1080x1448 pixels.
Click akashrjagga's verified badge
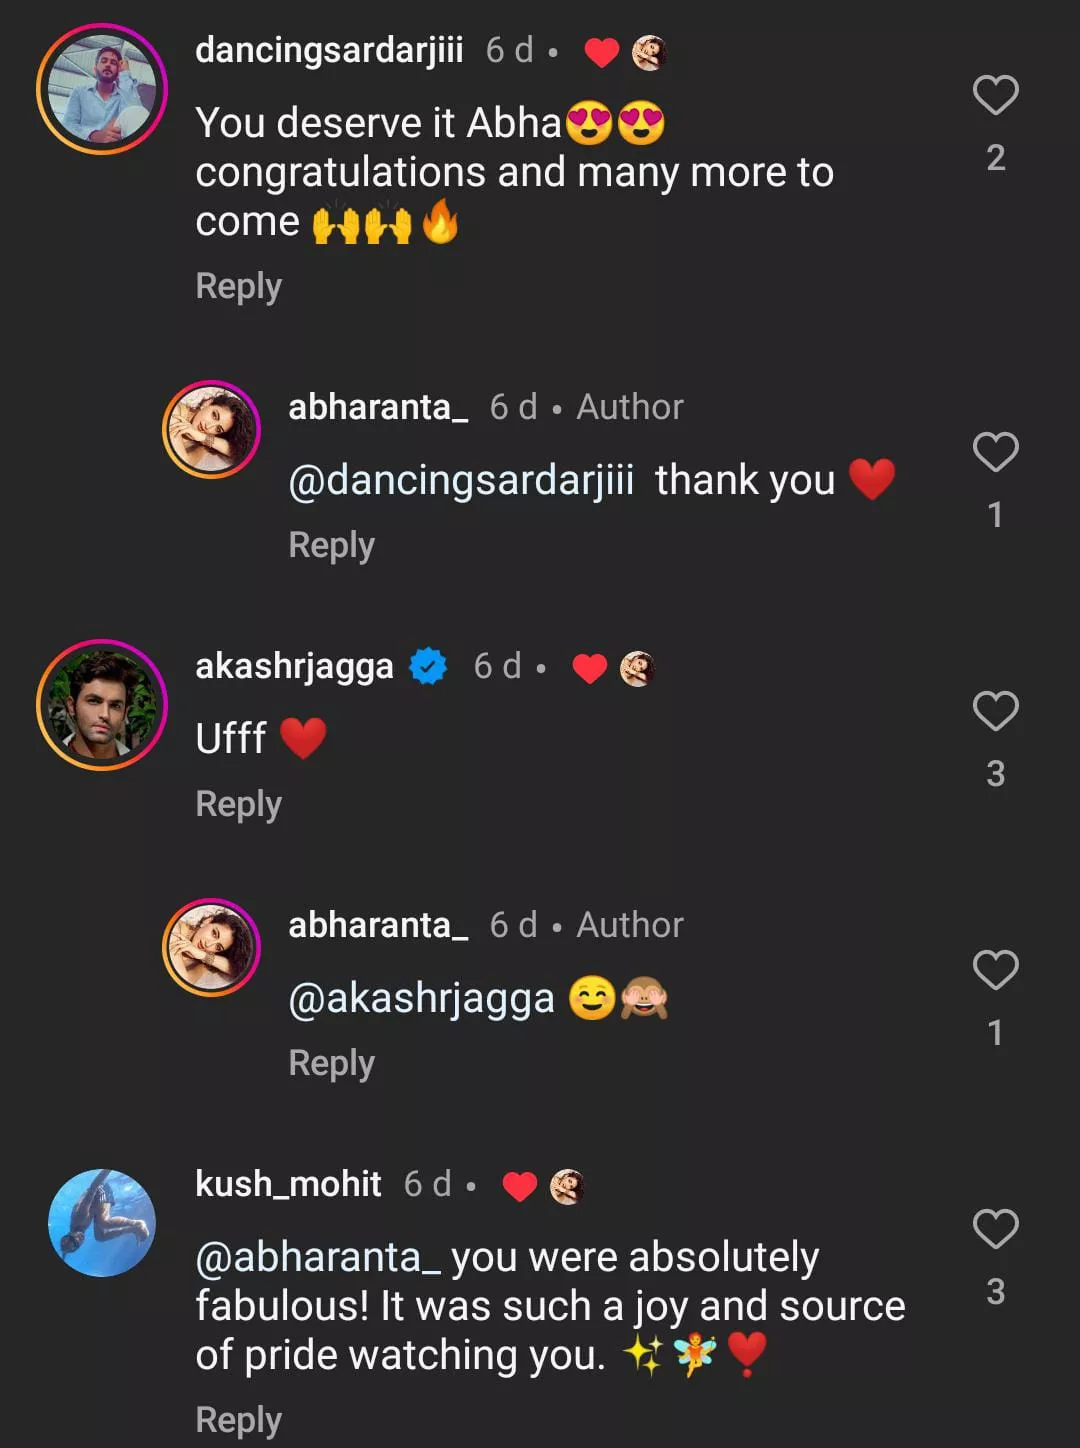click(429, 666)
